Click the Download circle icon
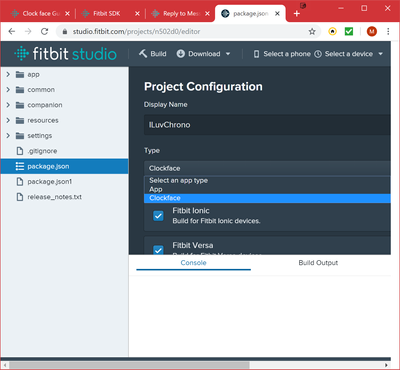Screen dimensions: 400x370 point(181,54)
